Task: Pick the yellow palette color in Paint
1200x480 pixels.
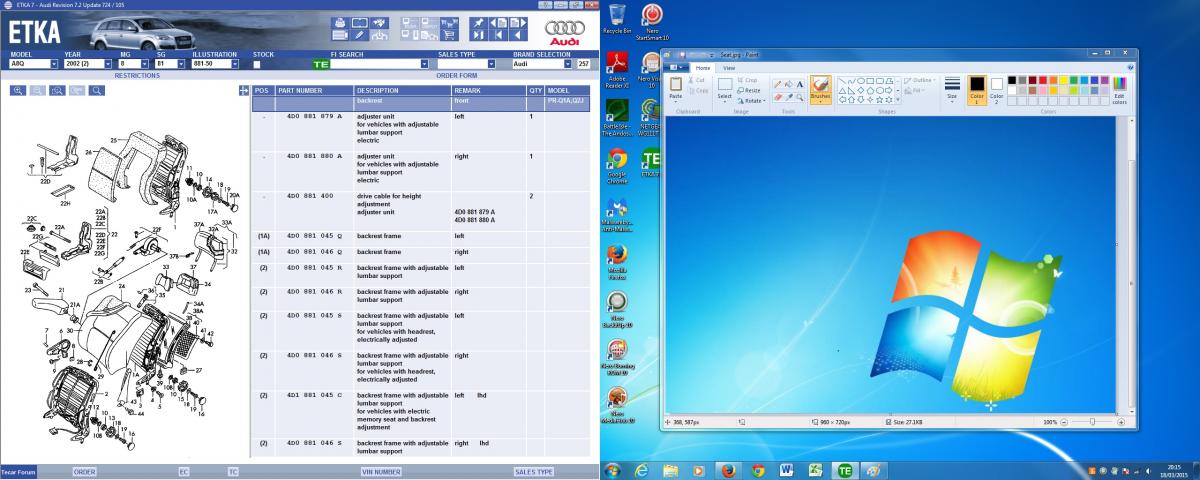Action: [x=1063, y=80]
